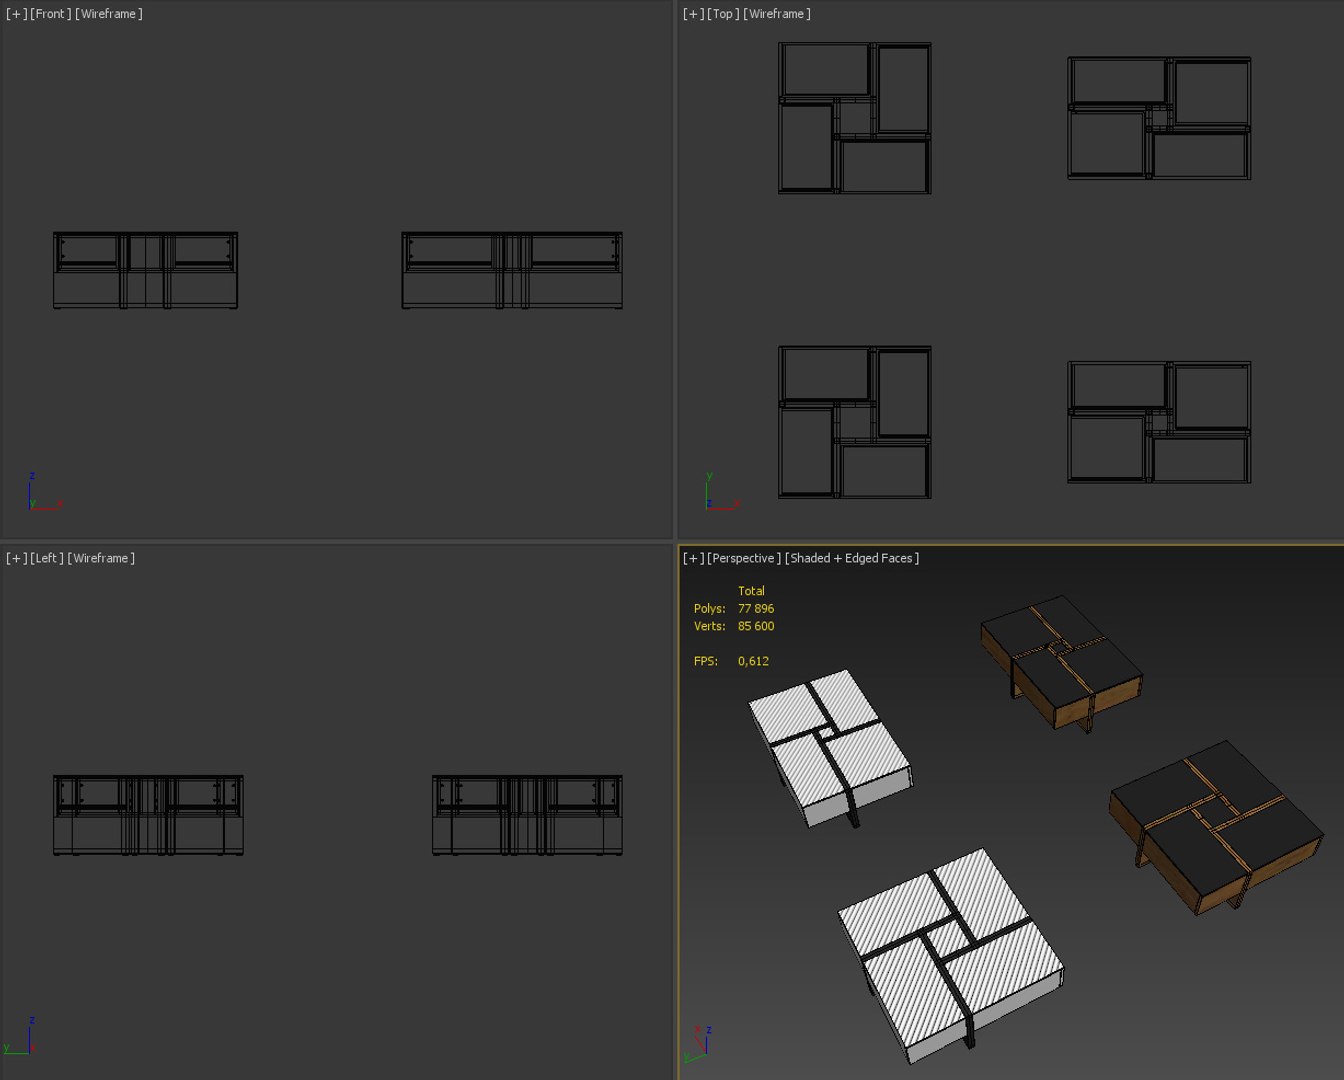
Task: Select the Total statistics header
Action: point(751,591)
